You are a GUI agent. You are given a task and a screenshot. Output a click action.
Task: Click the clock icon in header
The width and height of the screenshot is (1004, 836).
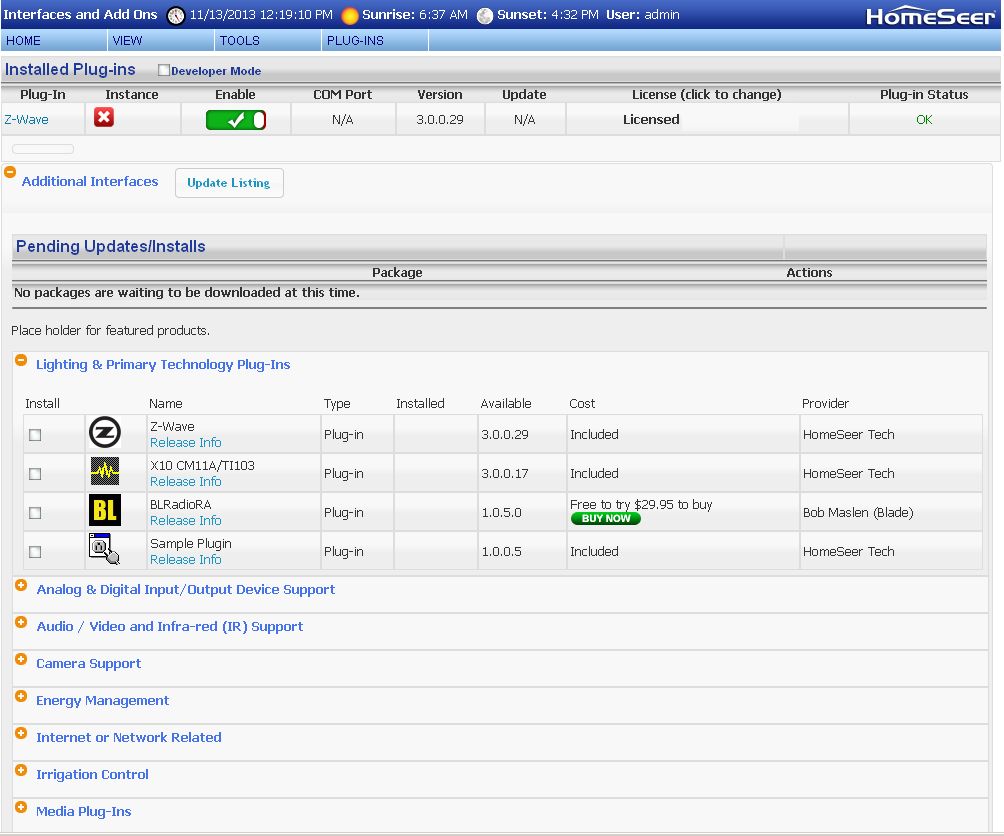(175, 15)
